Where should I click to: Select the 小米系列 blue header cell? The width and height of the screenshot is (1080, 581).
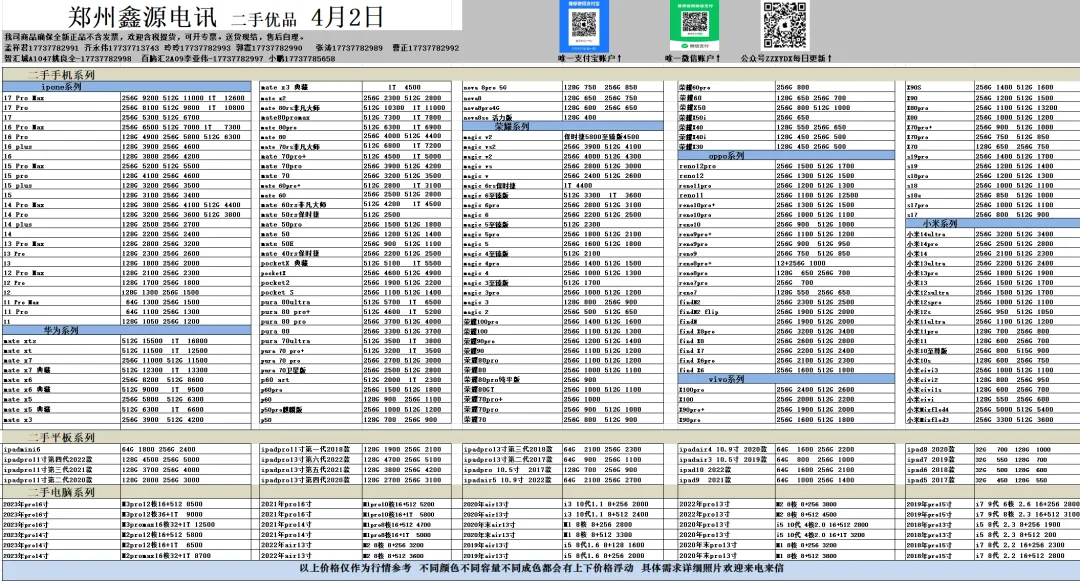[993, 223]
